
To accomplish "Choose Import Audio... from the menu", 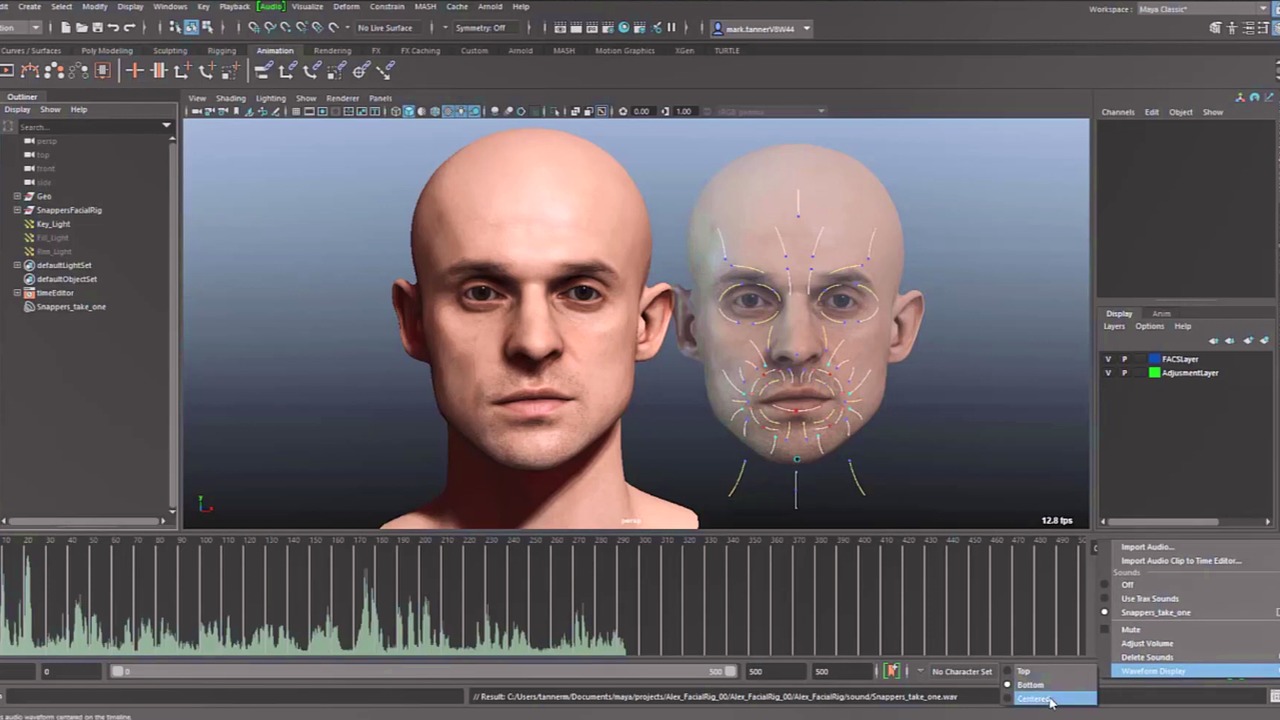I will point(1147,547).
